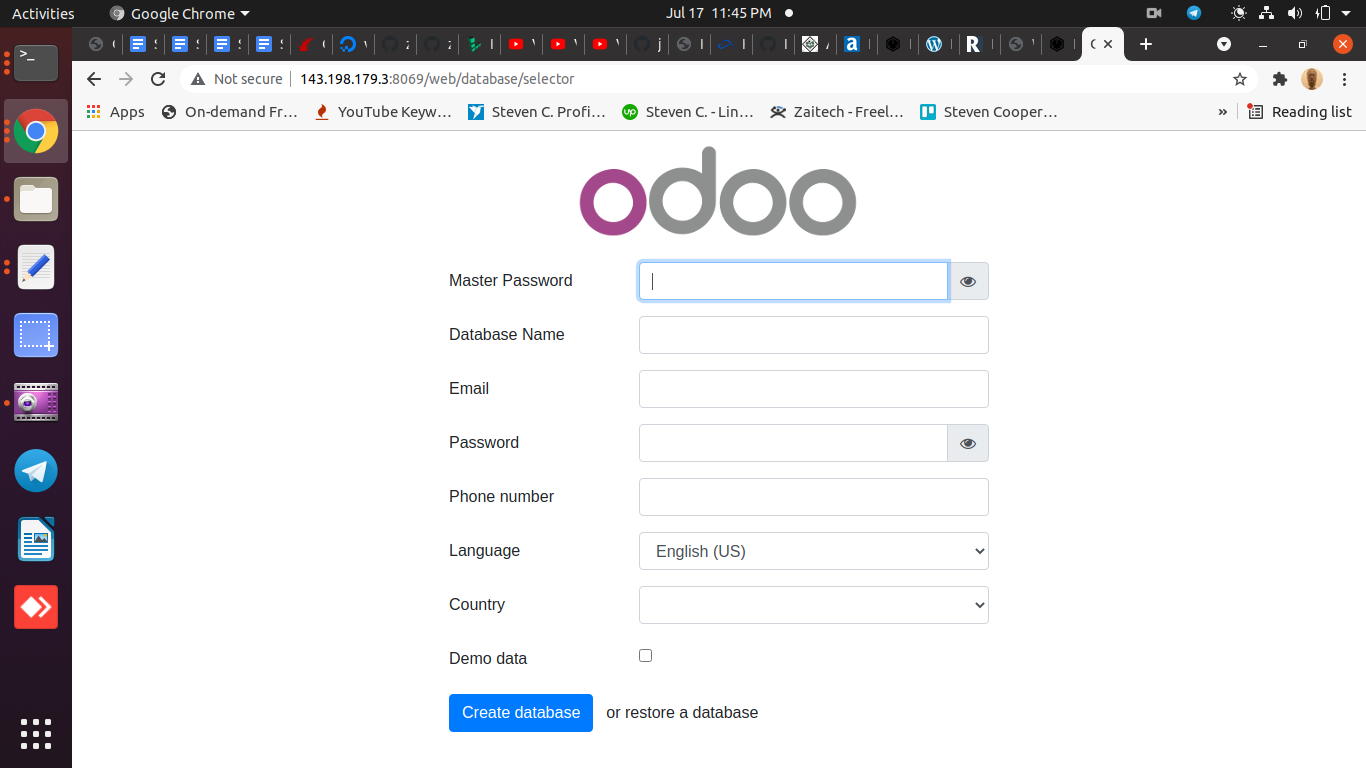Open the 'Zaitech - Freel…' bookmark
The image size is (1366, 768).
[837, 112]
